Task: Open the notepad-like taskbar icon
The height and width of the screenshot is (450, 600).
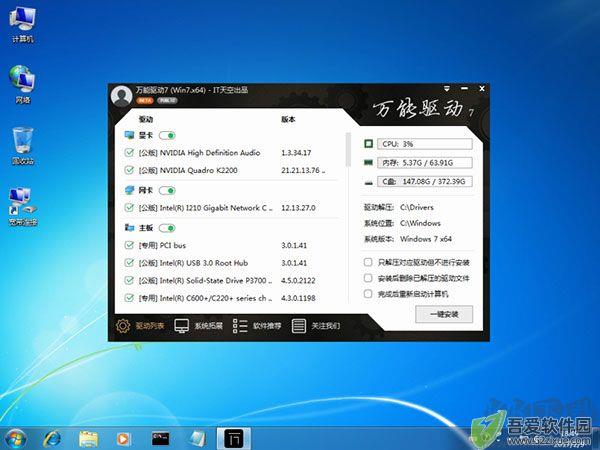Action: coord(197,439)
